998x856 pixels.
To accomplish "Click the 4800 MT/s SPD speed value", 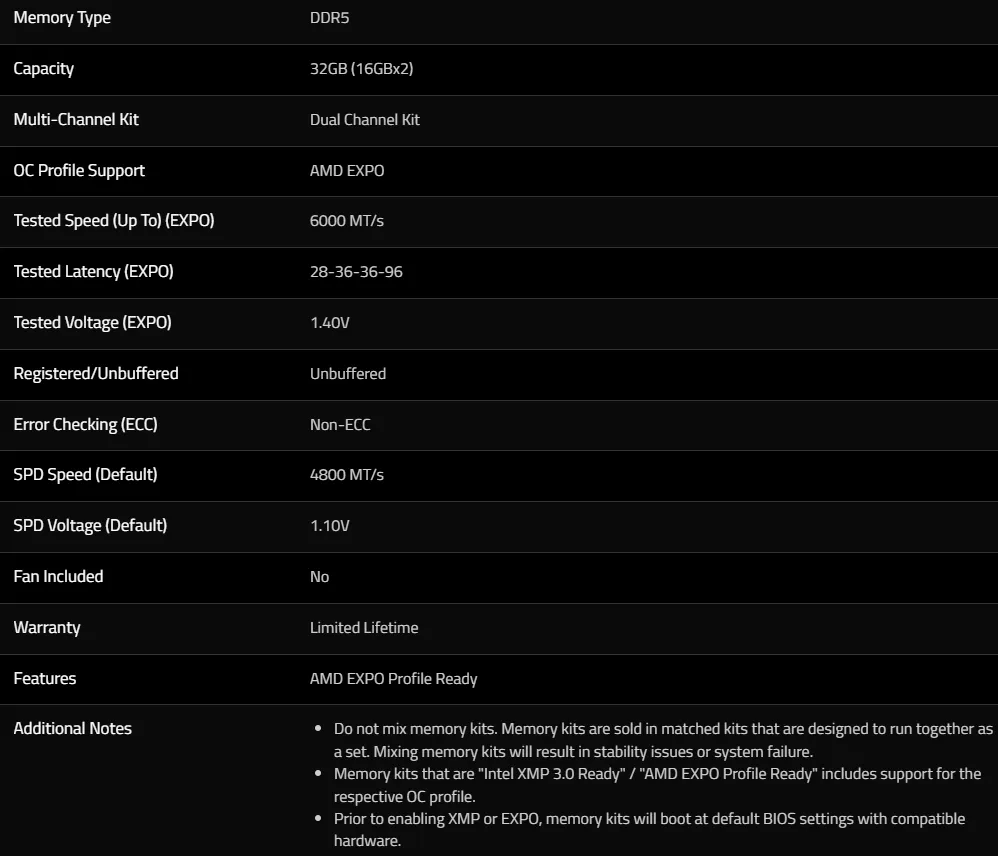I will pyautogui.click(x=346, y=475).
